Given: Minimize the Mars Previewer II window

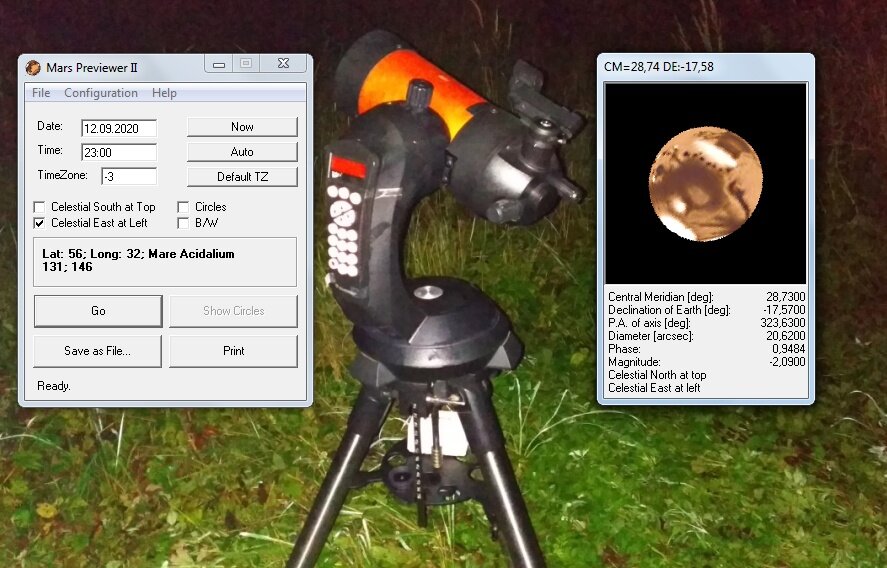Looking at the screenshot, I should pos(219,64).
